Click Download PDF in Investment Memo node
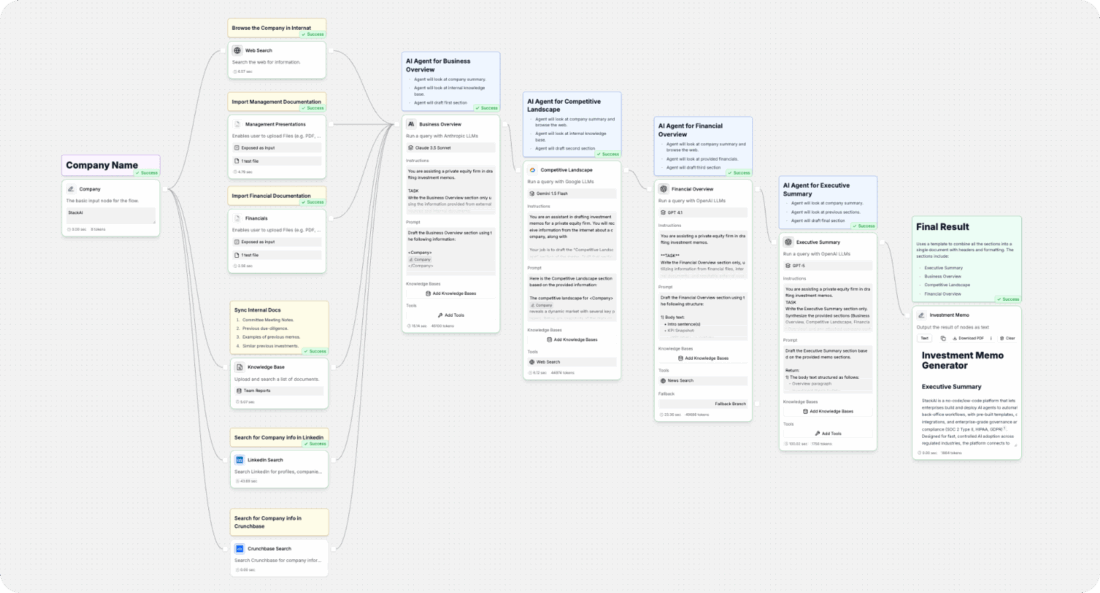The image size is (1100, 593). click(x=968, y=338)
